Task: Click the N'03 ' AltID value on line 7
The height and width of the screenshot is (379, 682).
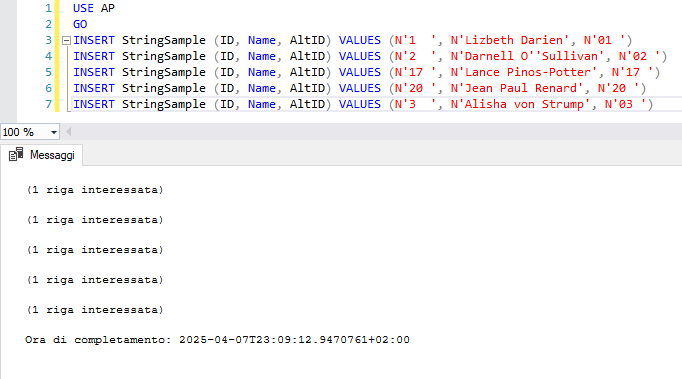Action: coord(625,104)
